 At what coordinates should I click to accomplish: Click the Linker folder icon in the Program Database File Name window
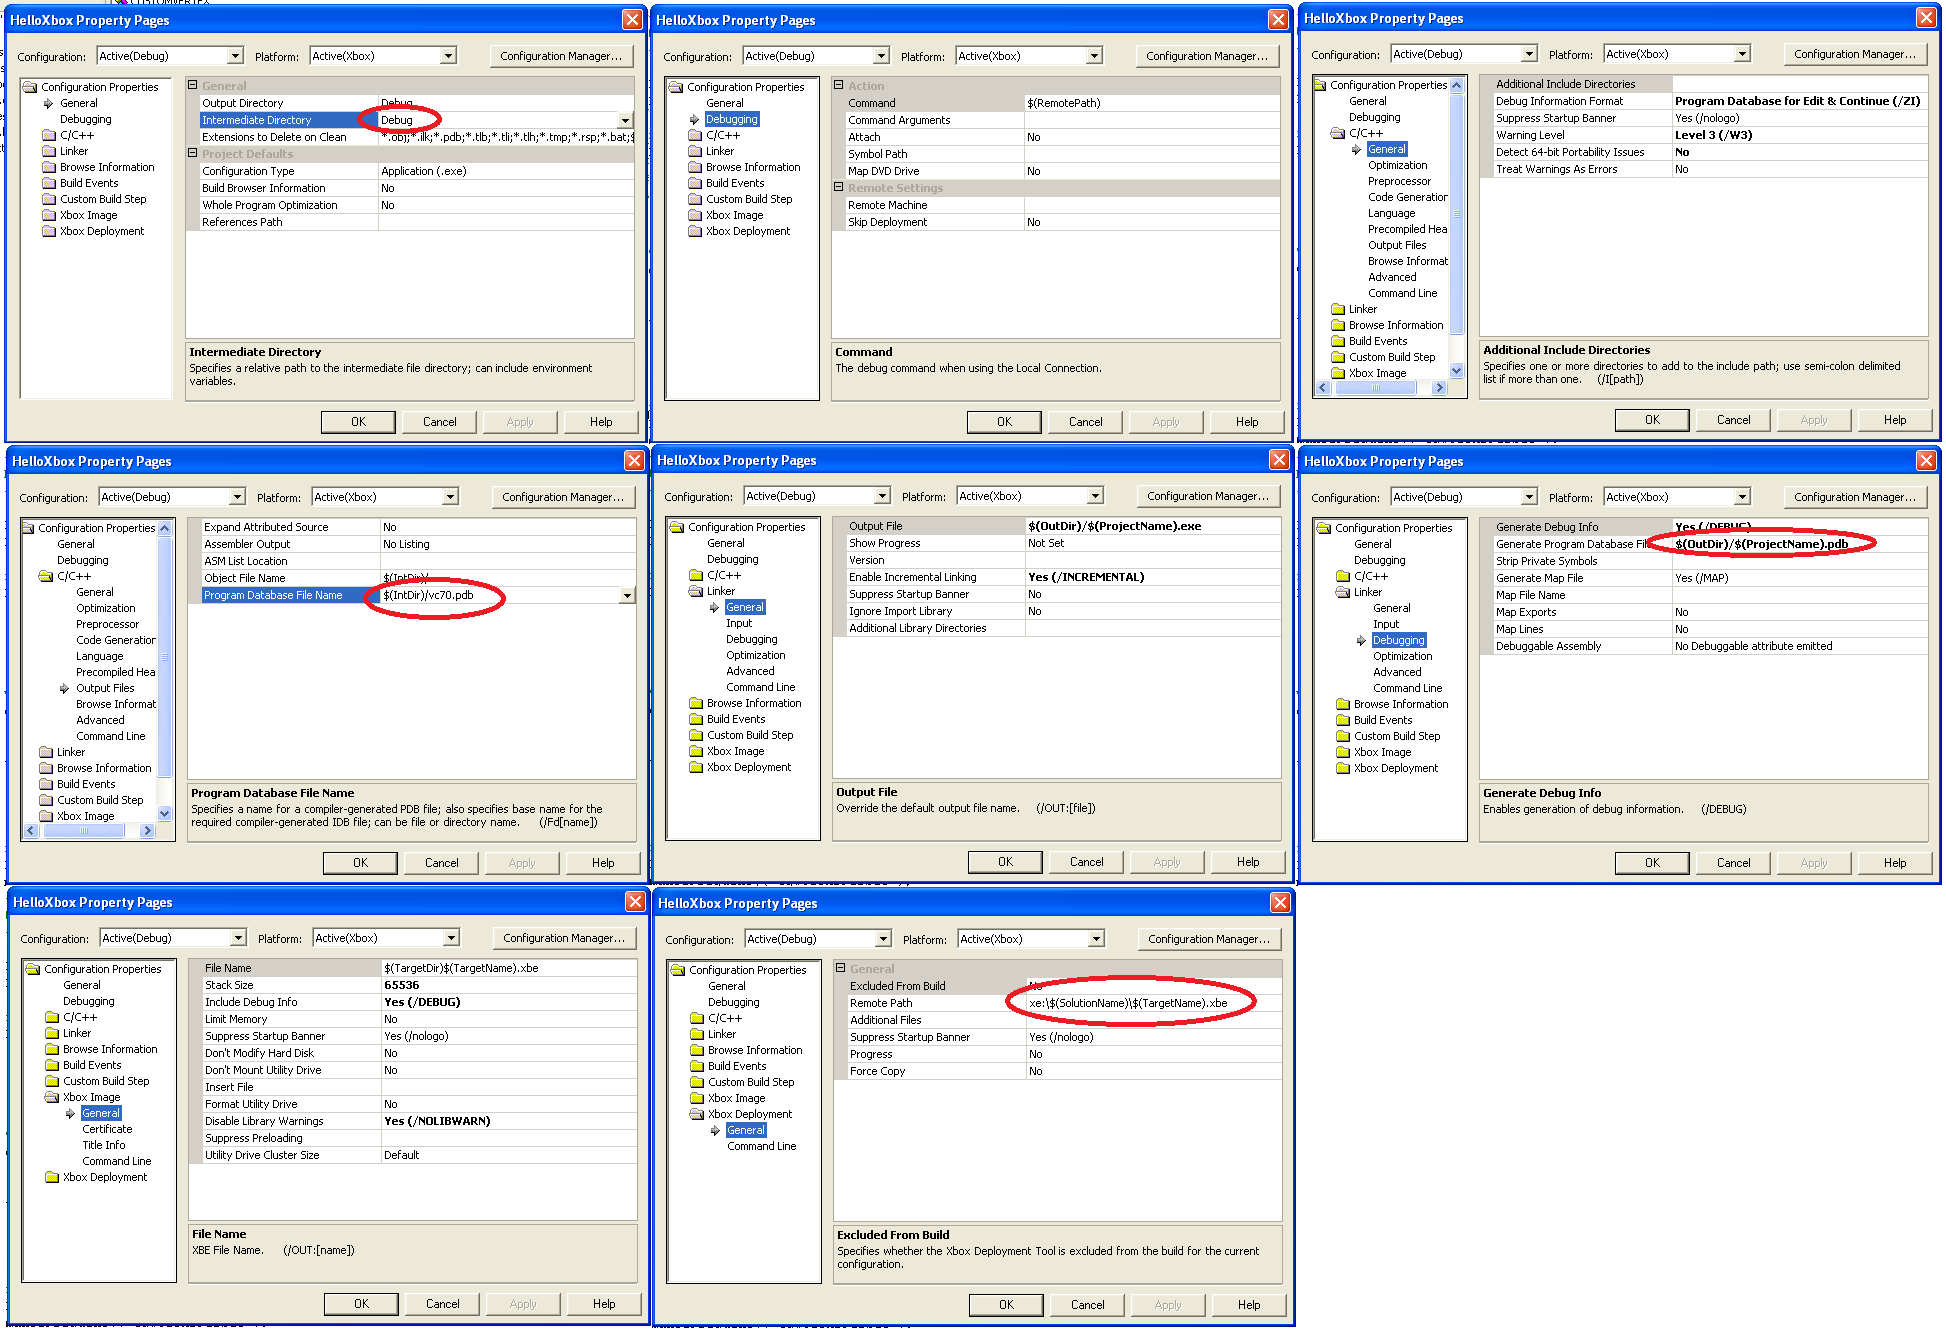click(x=46, y=752)
